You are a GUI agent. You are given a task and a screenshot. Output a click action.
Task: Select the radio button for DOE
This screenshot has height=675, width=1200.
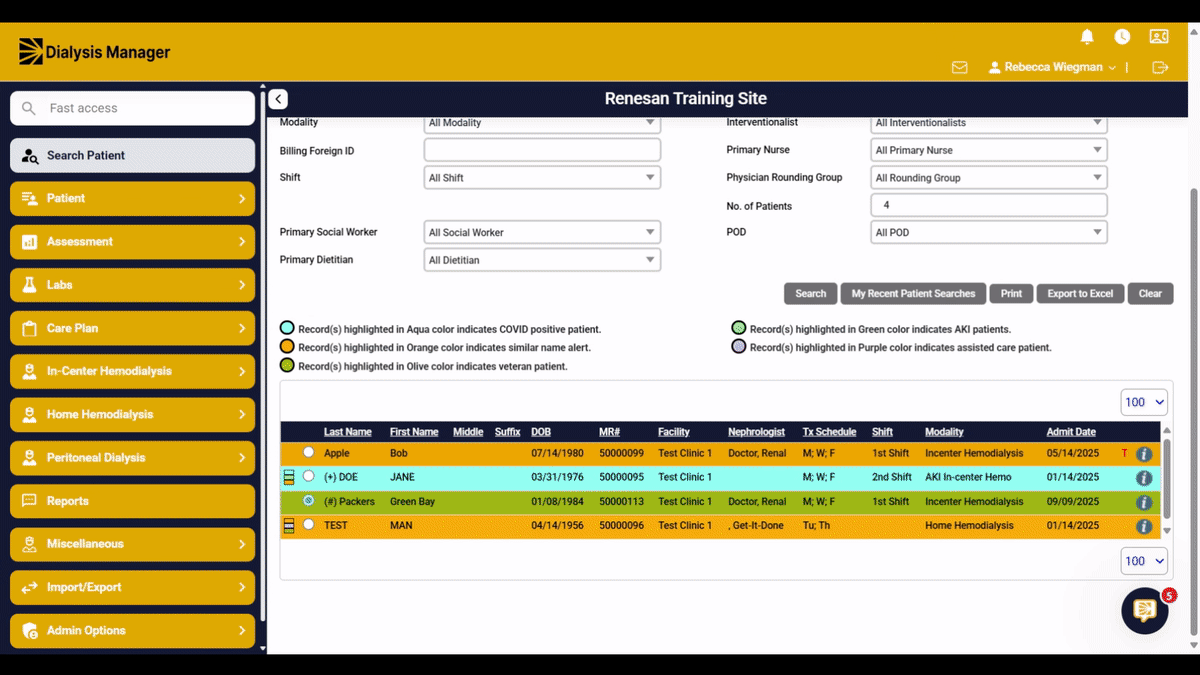pos(308,477)
